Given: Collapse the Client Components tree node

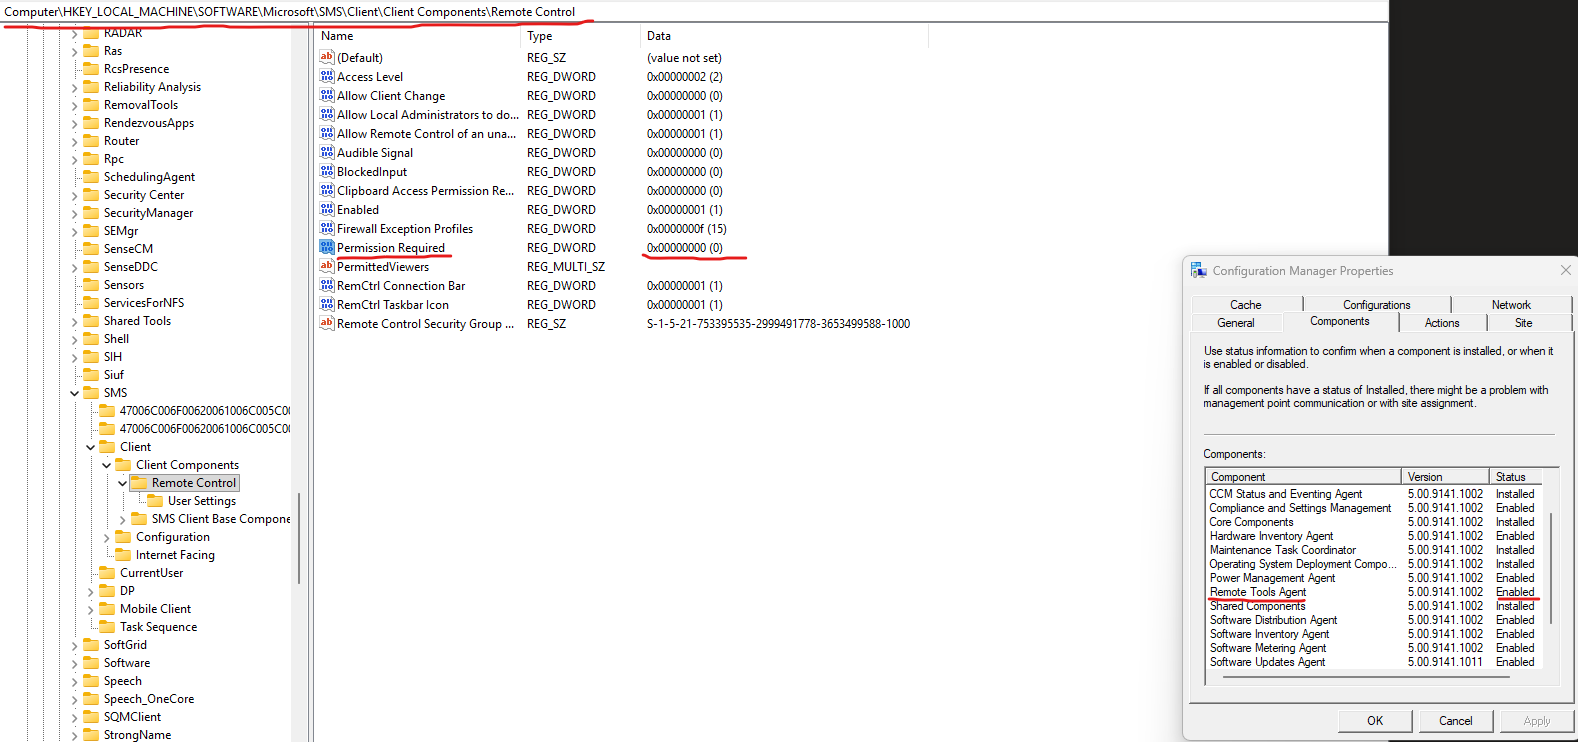Looking at the screenshot, I should [107, 465].
